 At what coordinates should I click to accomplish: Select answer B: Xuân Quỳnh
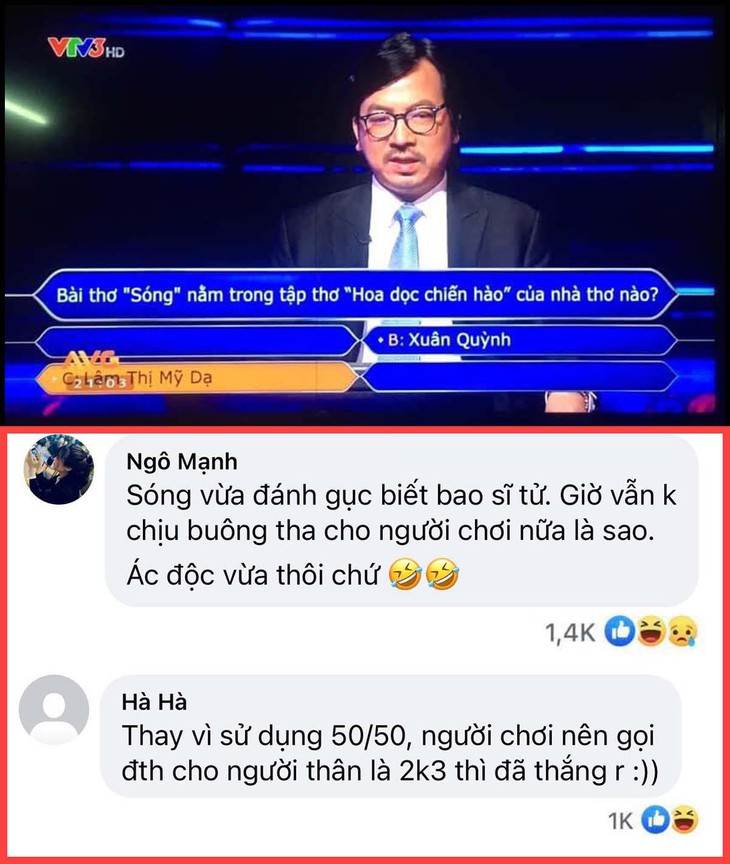[x=519, y=341]
